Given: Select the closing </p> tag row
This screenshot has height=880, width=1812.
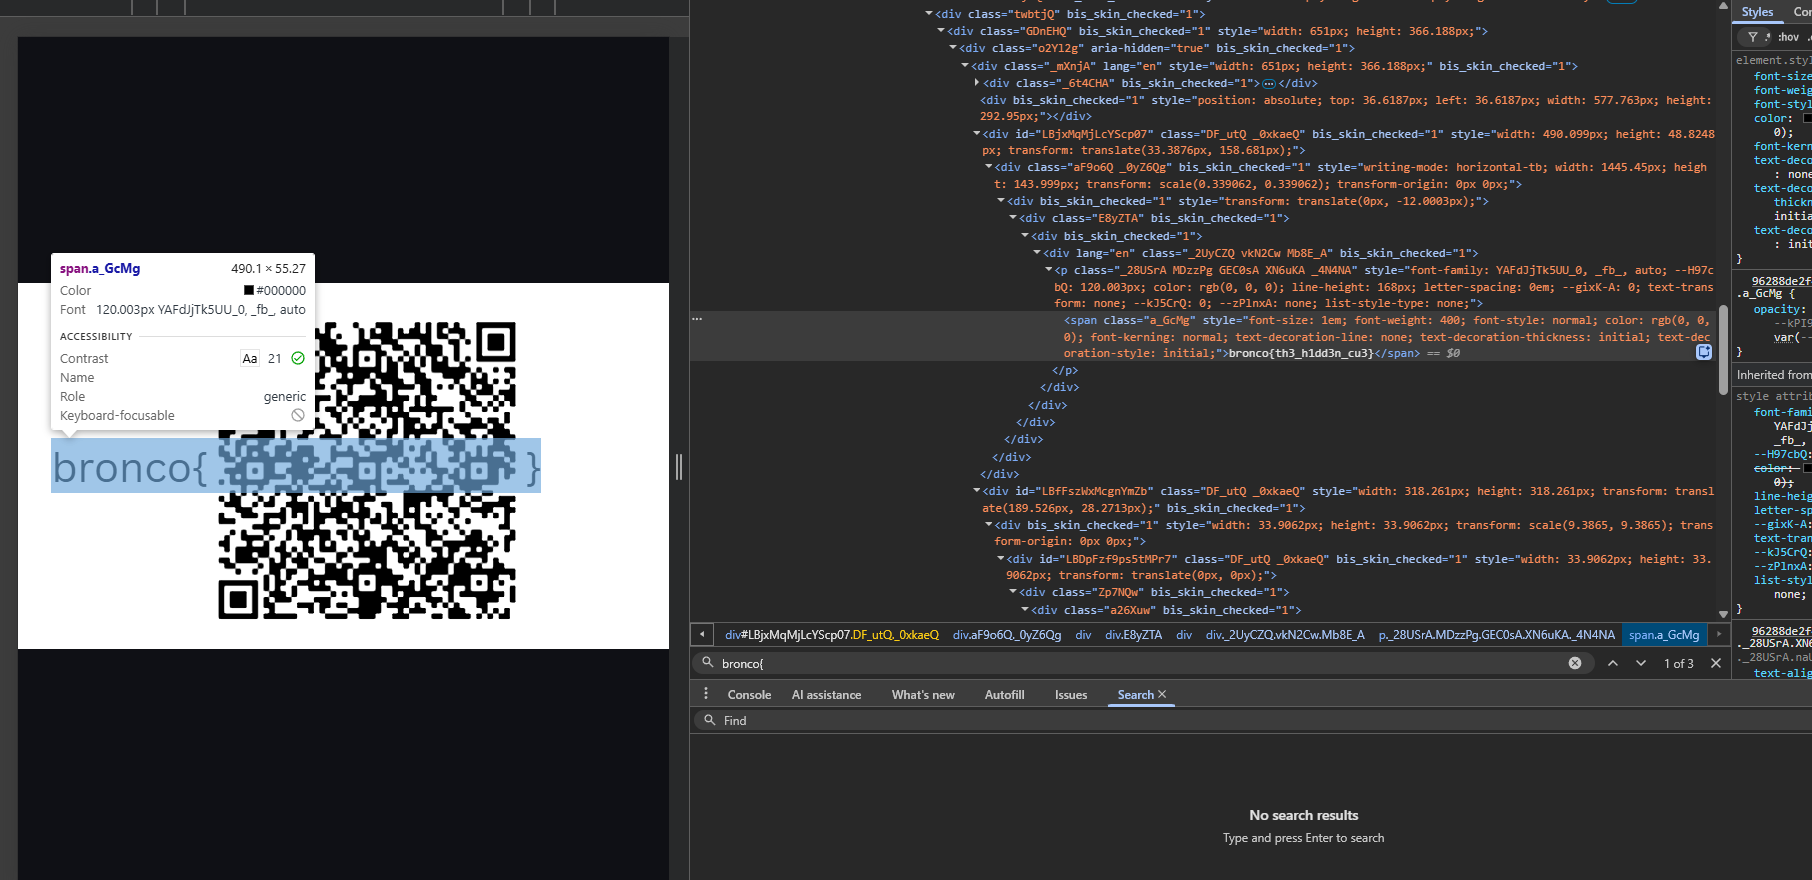Looking at the screenshot, I should point(1065,370).
